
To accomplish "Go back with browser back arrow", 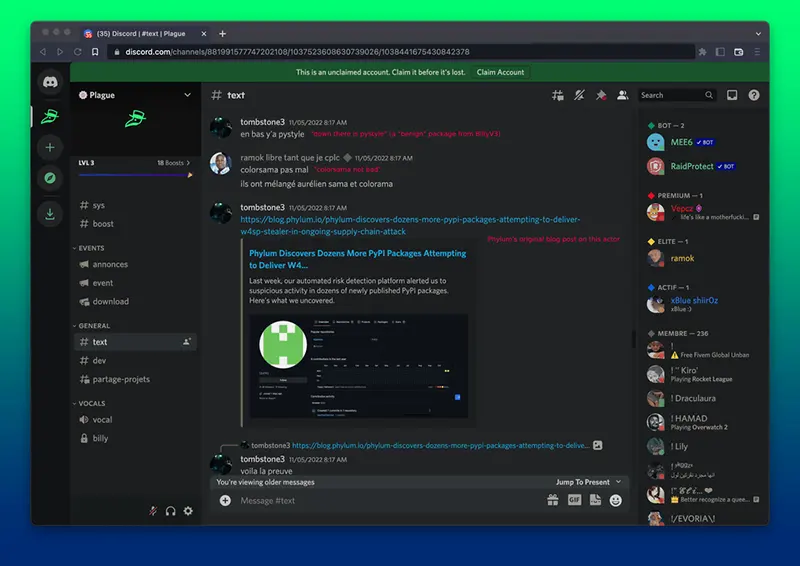I will click(43, 52).
